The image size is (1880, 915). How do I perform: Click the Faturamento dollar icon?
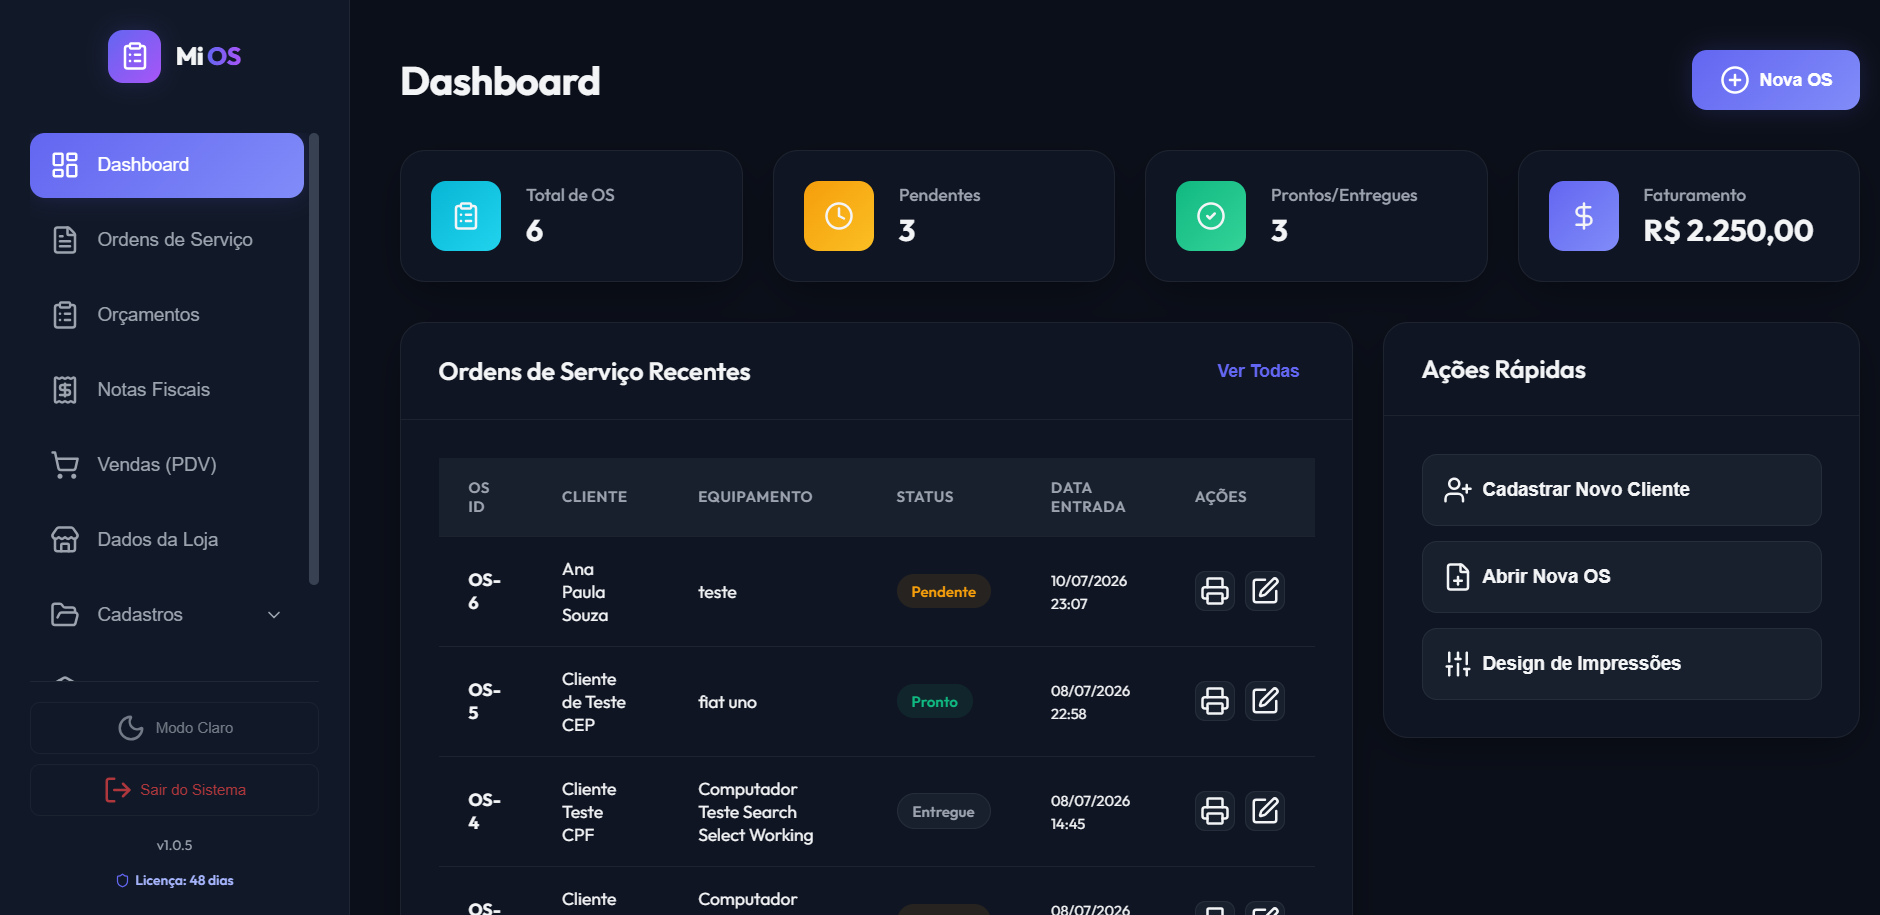click(x=1584, y=216)
